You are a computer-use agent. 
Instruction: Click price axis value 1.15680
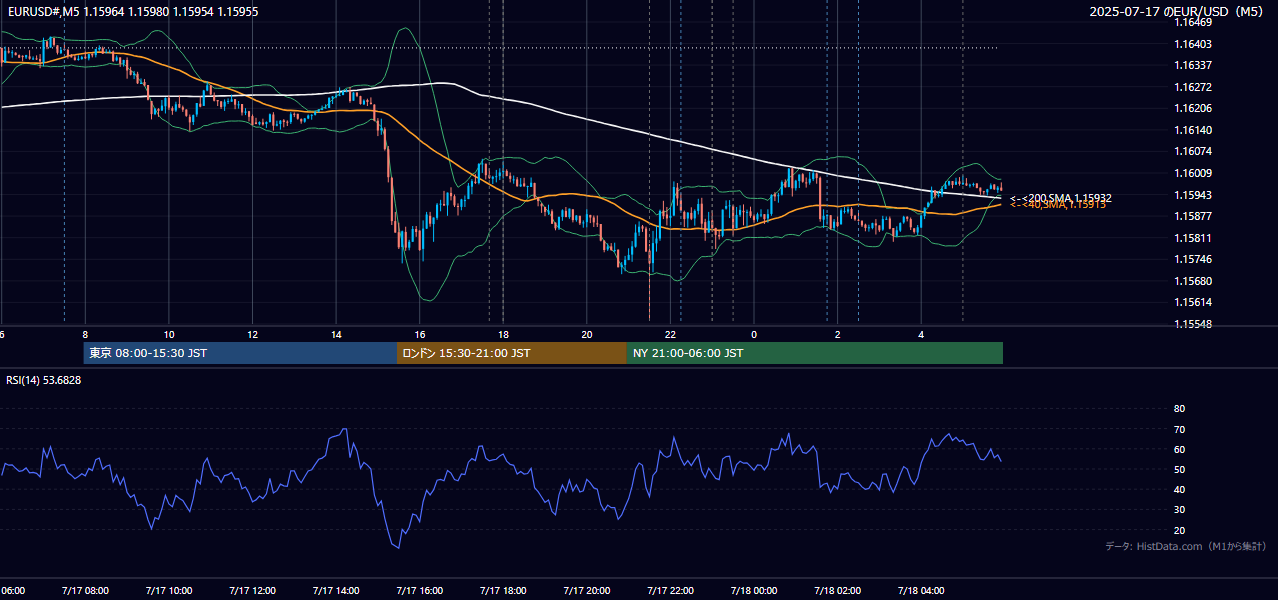coord(1193,281)
